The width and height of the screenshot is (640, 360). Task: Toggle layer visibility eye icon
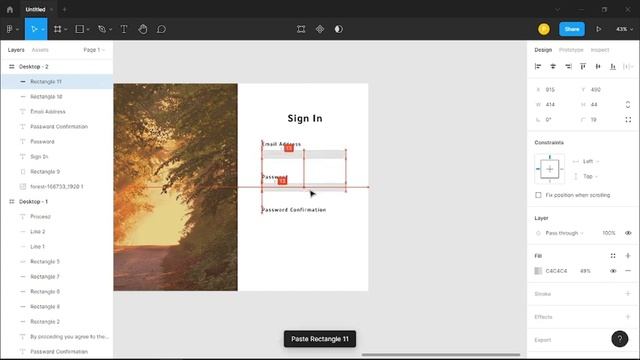click(628, 233)
